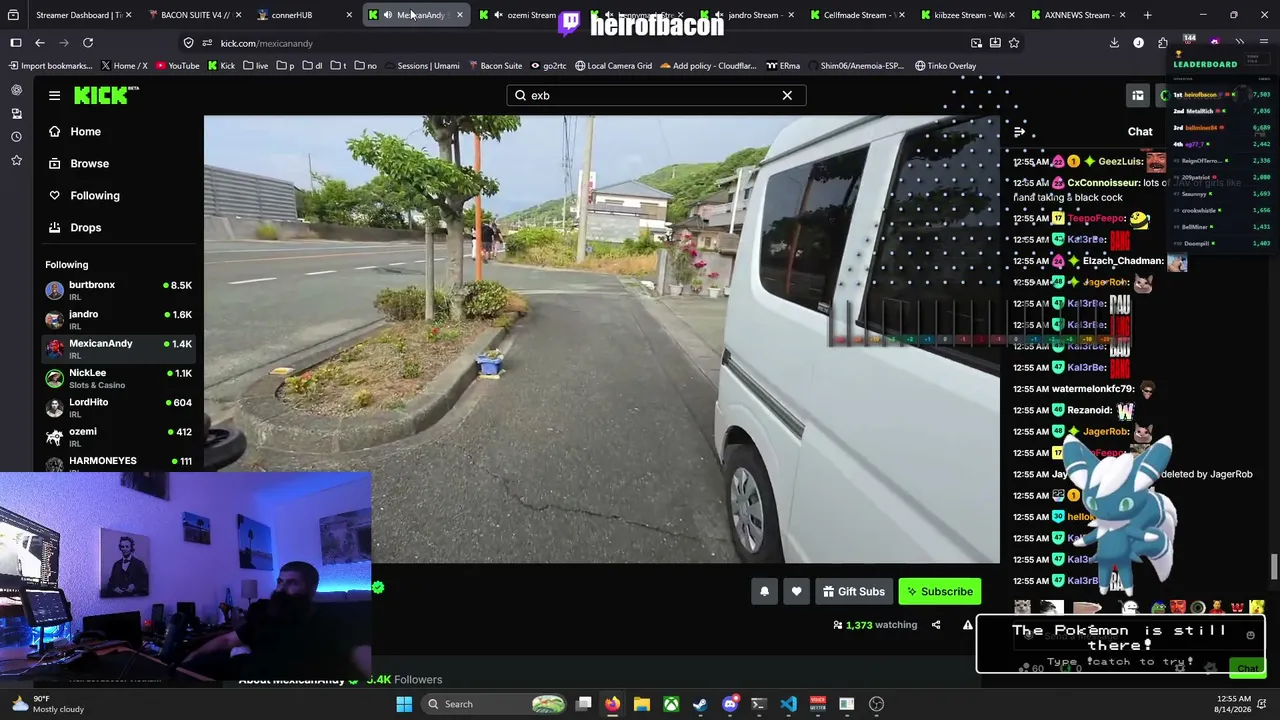The height and width of the screenshot is (720, 1280).
Task: Open Sessions | Umami bookmark
Action: pyautogui.click(x=420, y=66)
